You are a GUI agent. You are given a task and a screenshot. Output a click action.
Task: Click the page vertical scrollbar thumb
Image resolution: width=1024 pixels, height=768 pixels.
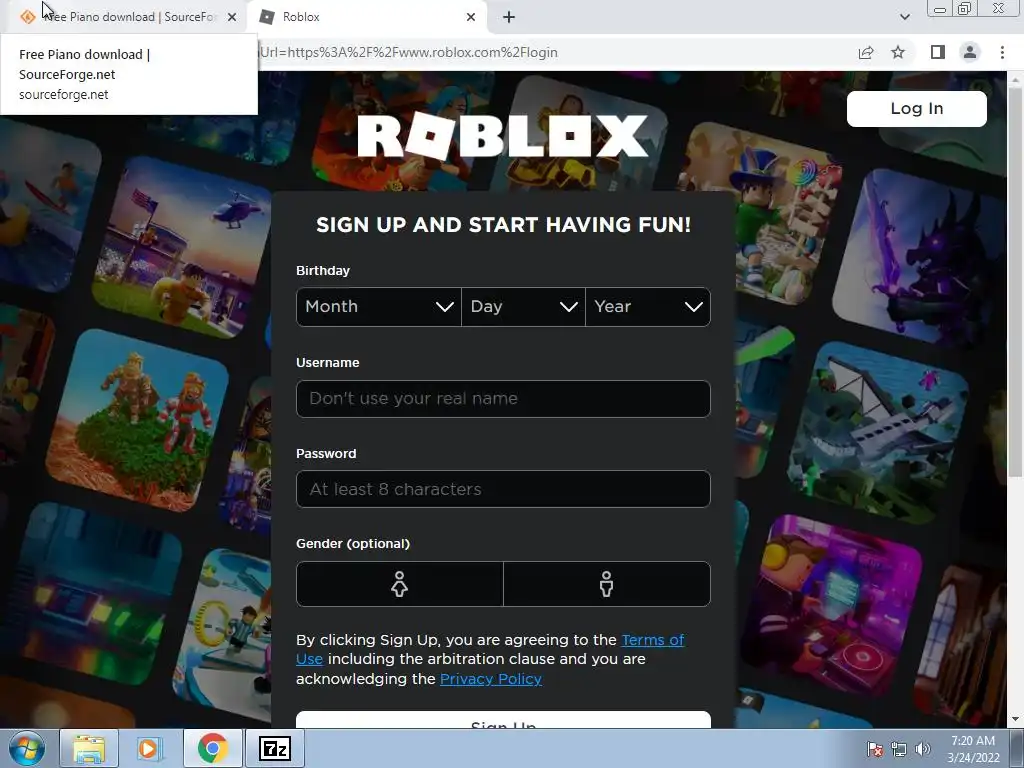click(1015, 281)
